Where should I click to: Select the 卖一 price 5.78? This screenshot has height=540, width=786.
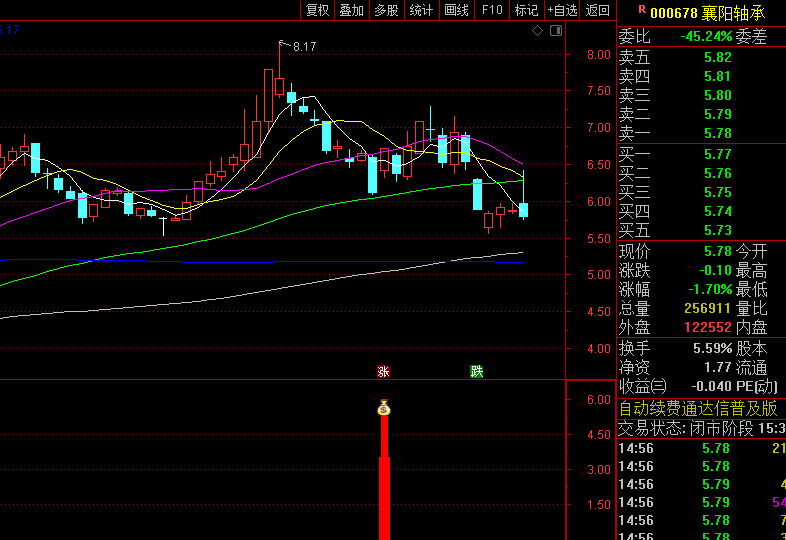pos(718,133)
